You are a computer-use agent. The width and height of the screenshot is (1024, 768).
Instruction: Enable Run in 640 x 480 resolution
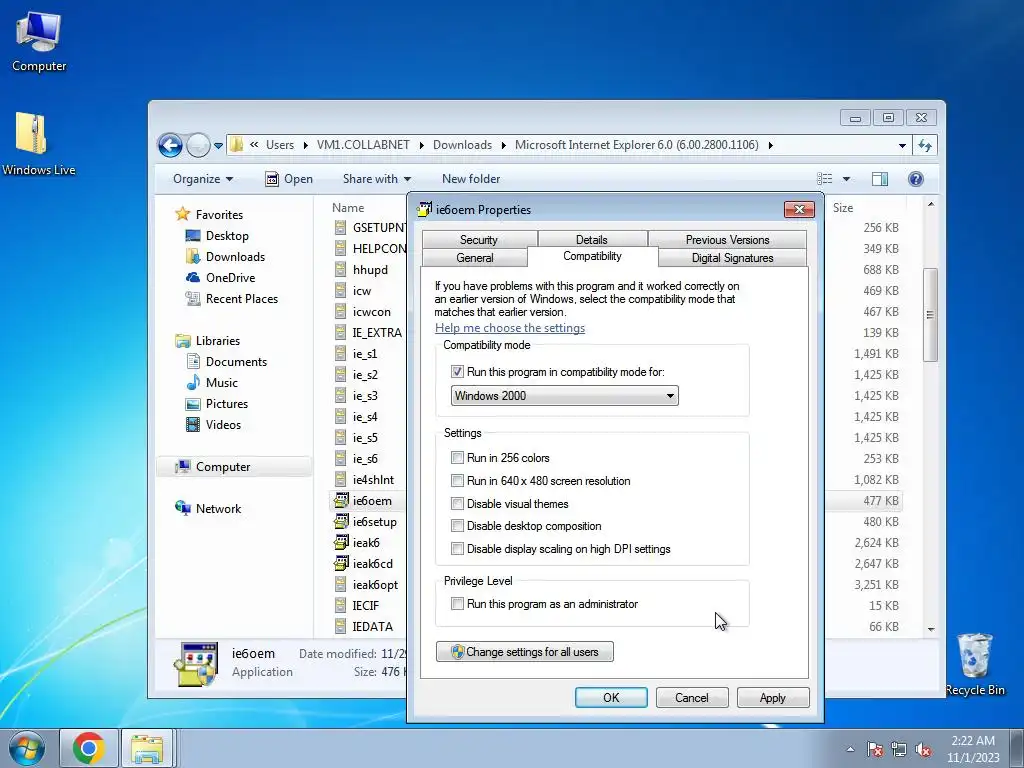(x=457, y=481)
